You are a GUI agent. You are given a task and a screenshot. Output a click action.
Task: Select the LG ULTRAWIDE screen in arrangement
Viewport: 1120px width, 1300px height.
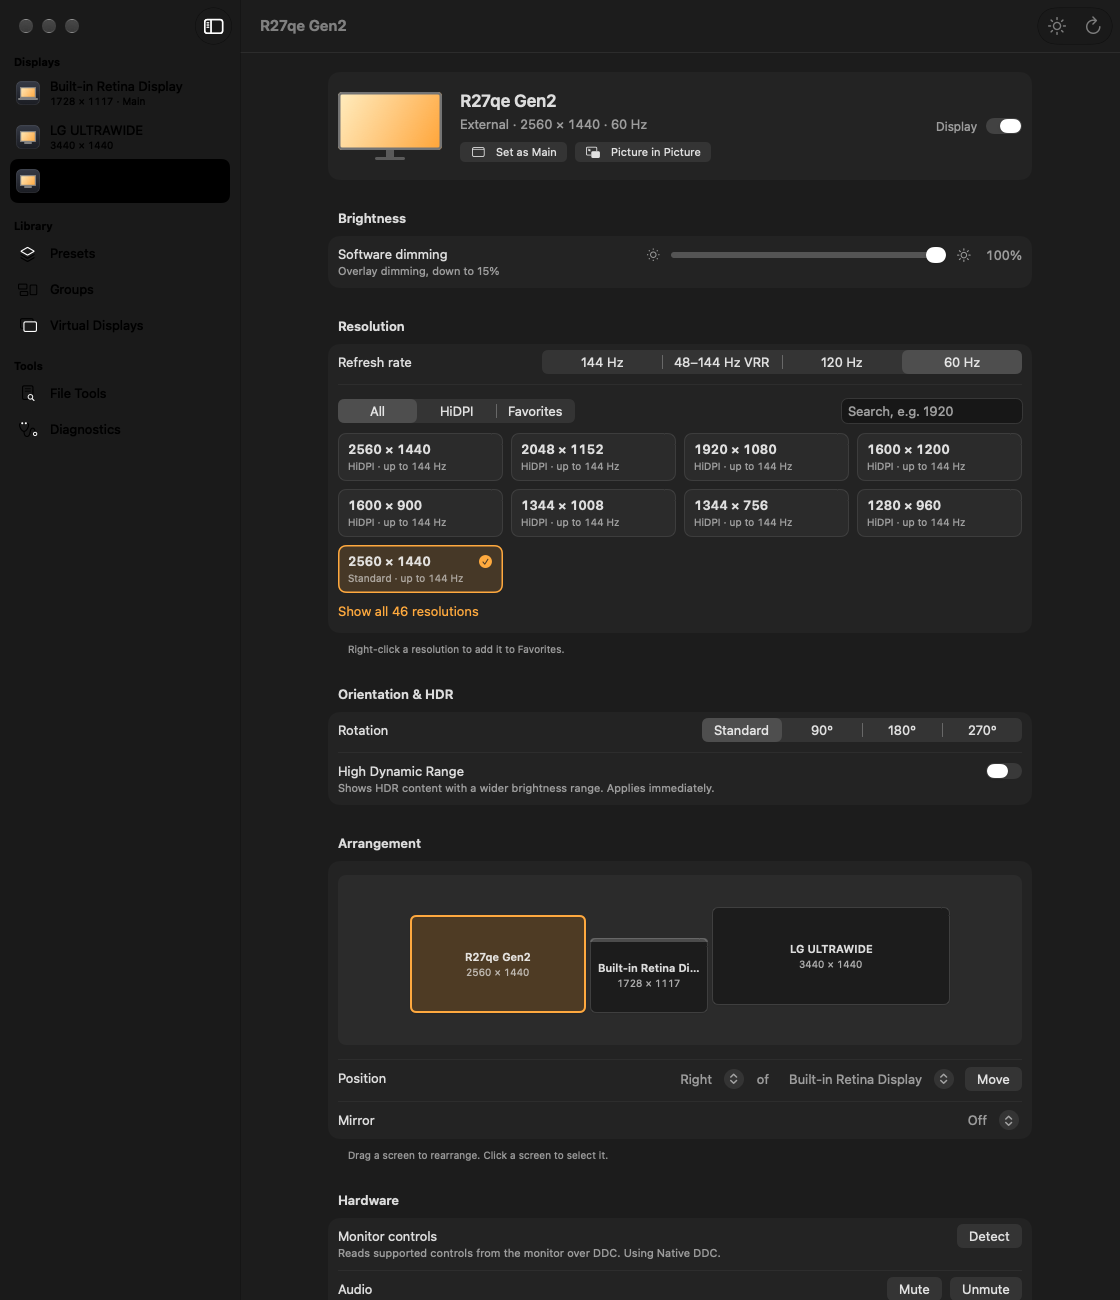tap(831, 956)
